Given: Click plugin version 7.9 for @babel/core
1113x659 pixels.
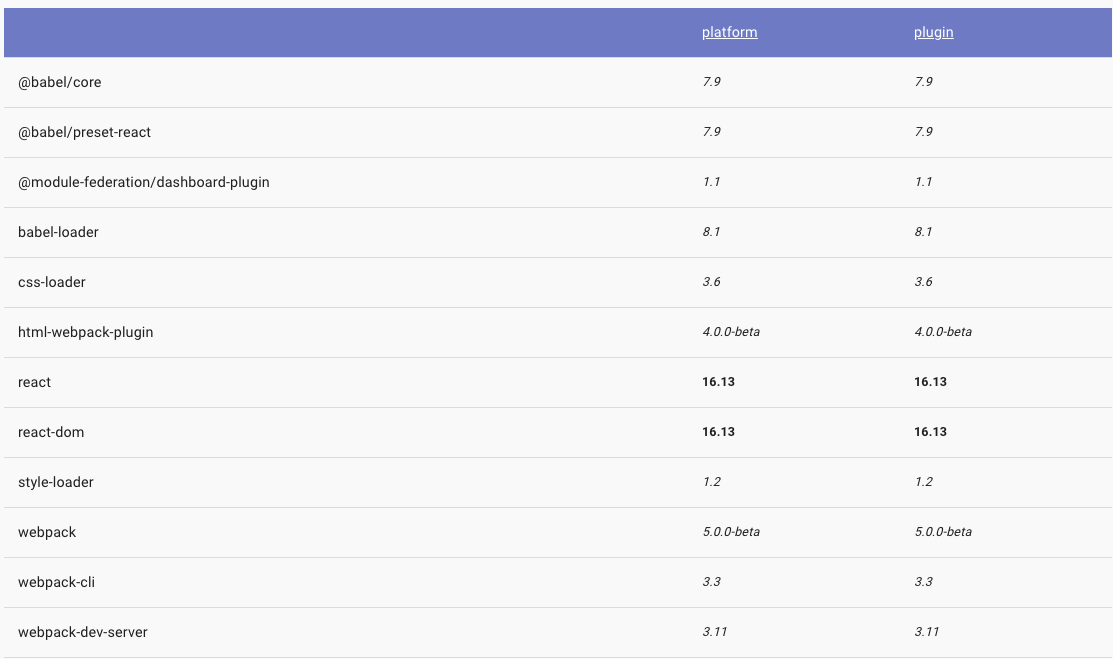Looking at the screenshot, I should pyautogui.click(x=923, y=82).
